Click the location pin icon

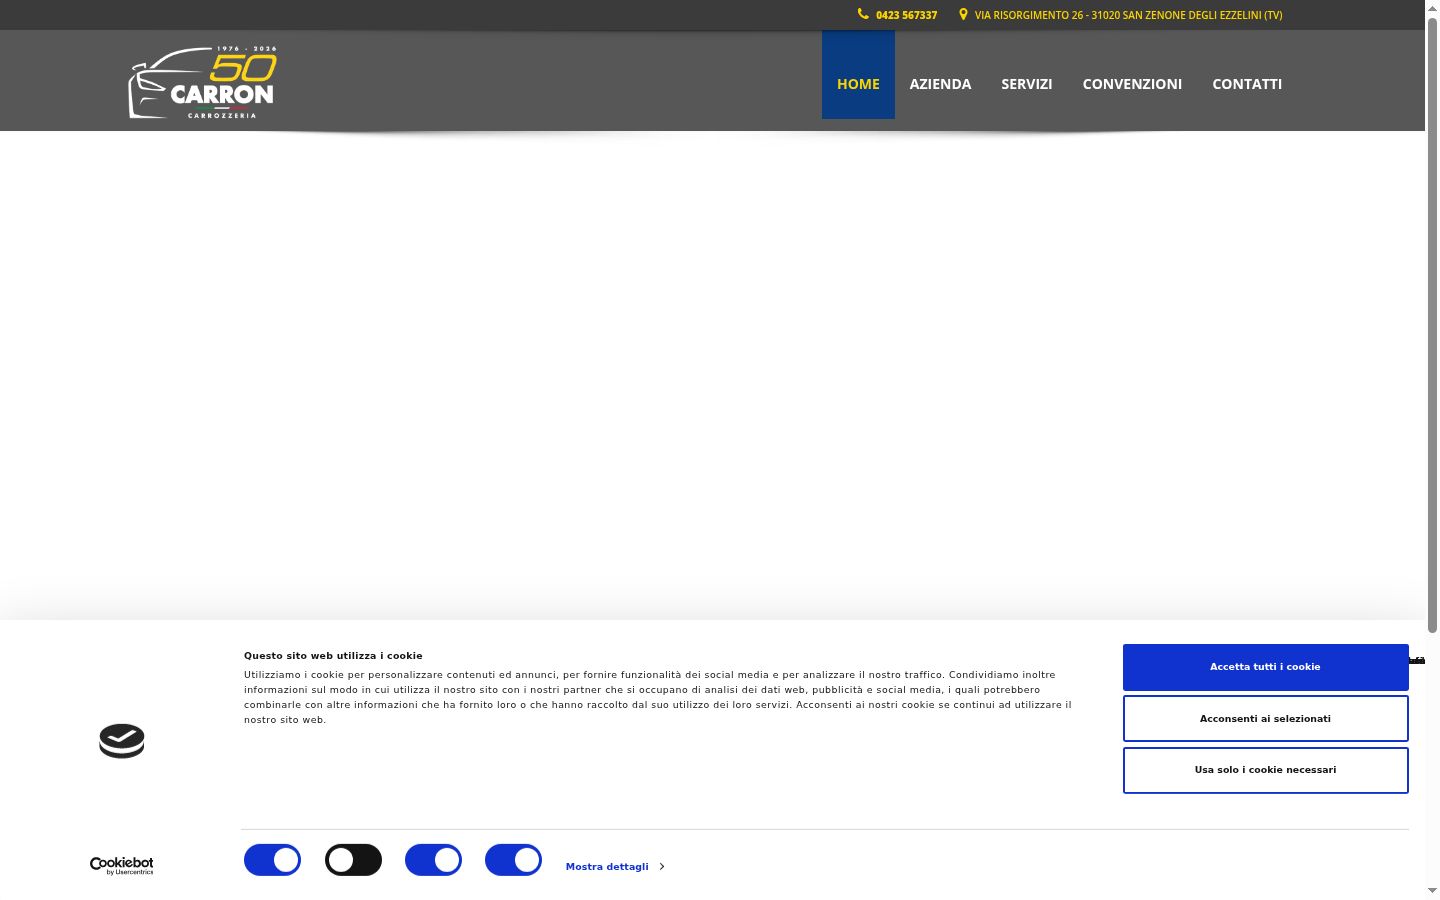[963, 14]
